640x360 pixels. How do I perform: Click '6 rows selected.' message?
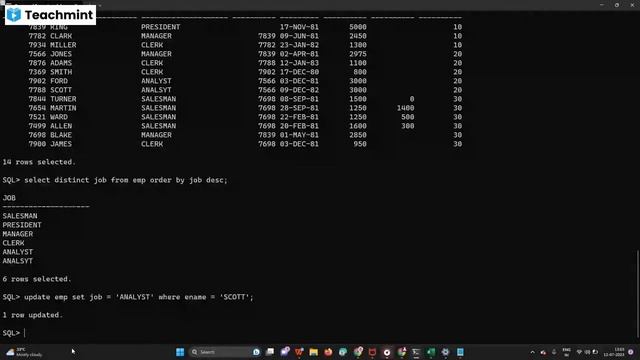37,279
